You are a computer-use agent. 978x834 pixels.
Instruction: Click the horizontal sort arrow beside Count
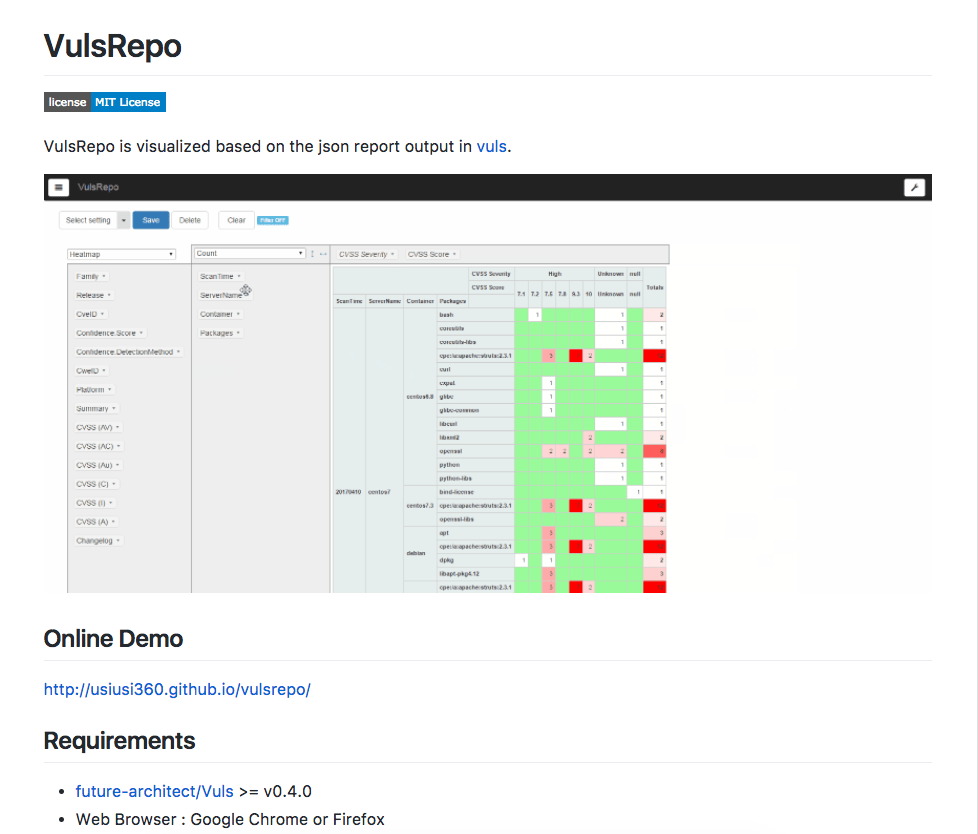point(323,254)
